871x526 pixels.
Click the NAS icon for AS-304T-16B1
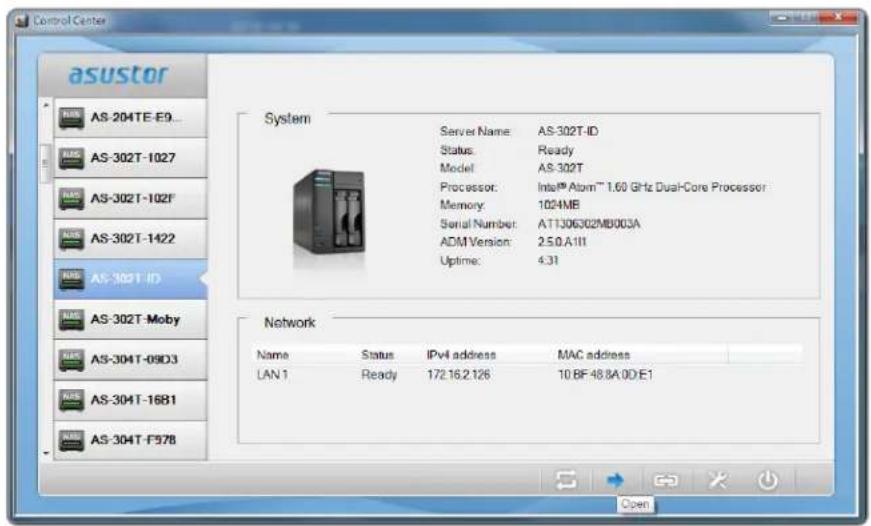(x=71, y=400)
